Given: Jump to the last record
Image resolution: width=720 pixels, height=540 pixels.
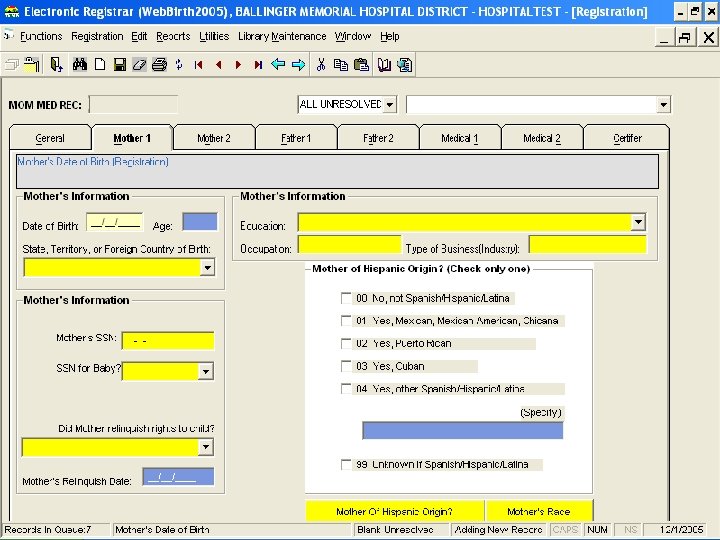Looking at the screenshot, I should click(258, 65).
